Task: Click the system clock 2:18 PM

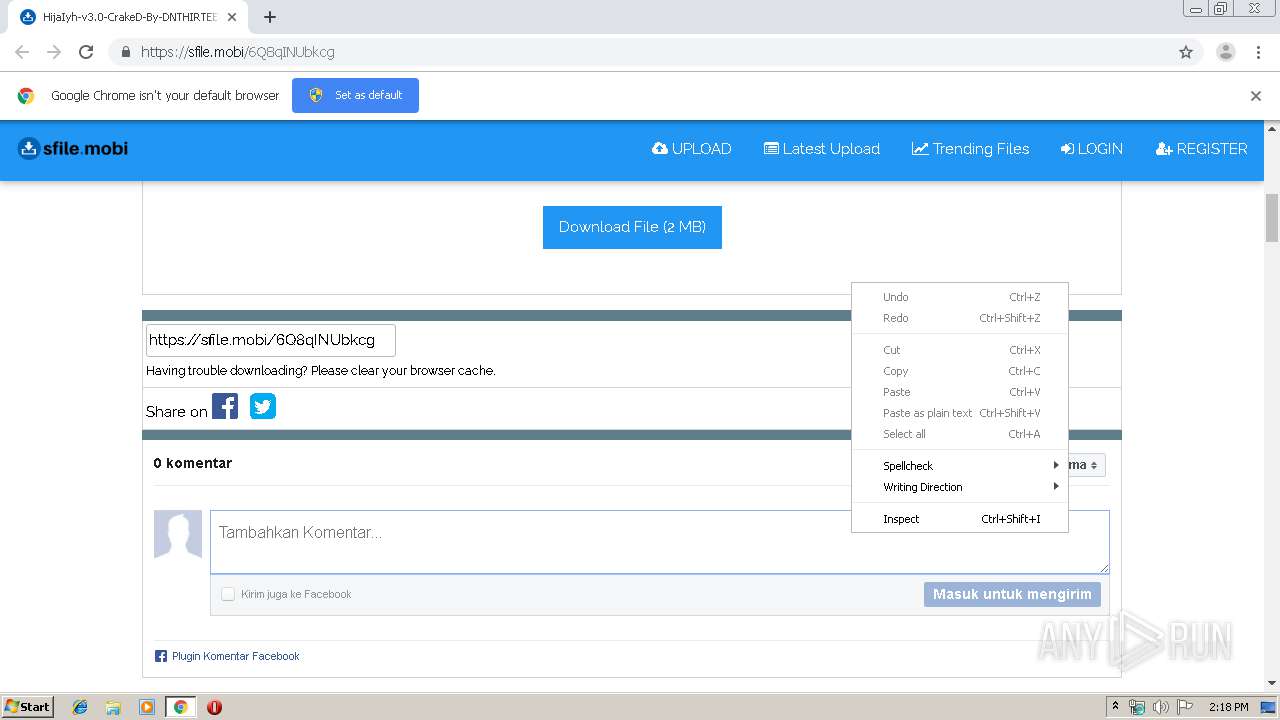Action: pos(1228,707)
